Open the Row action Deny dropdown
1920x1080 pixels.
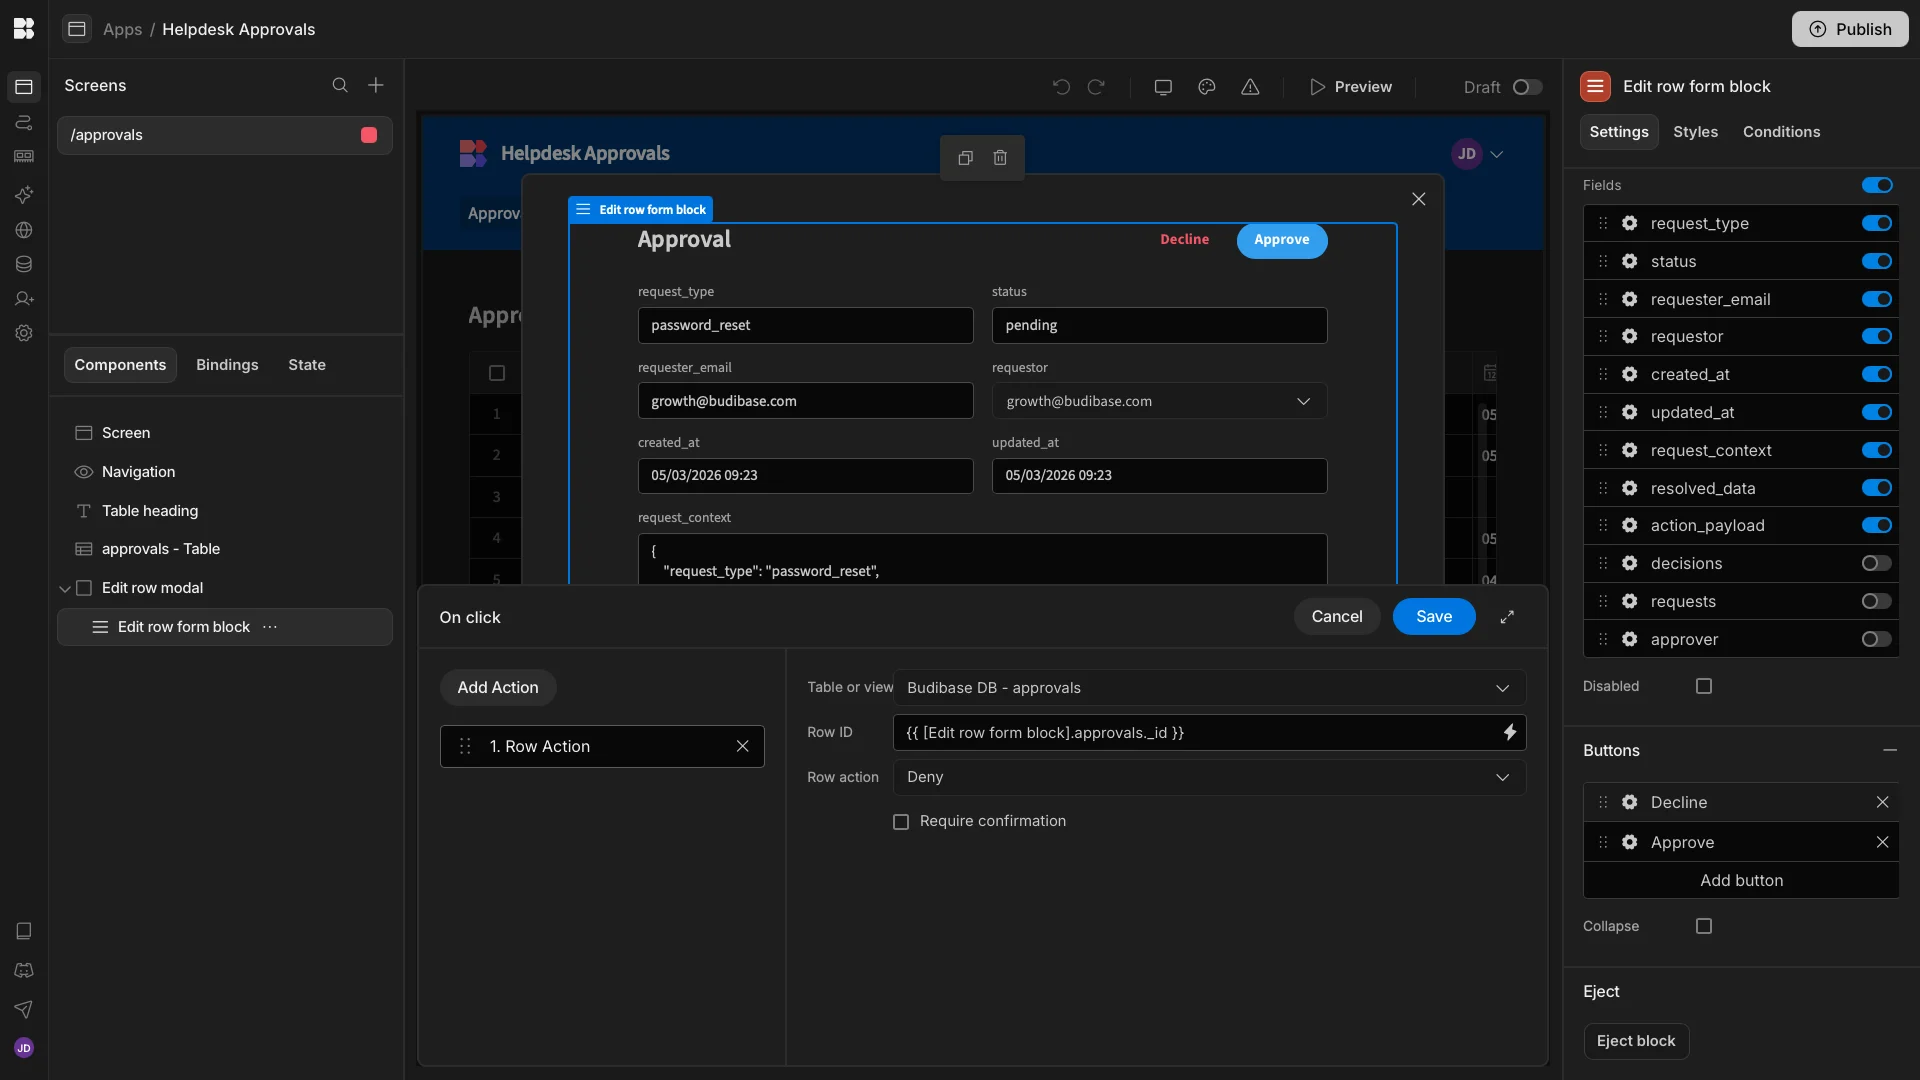(x=1208, y=778)
